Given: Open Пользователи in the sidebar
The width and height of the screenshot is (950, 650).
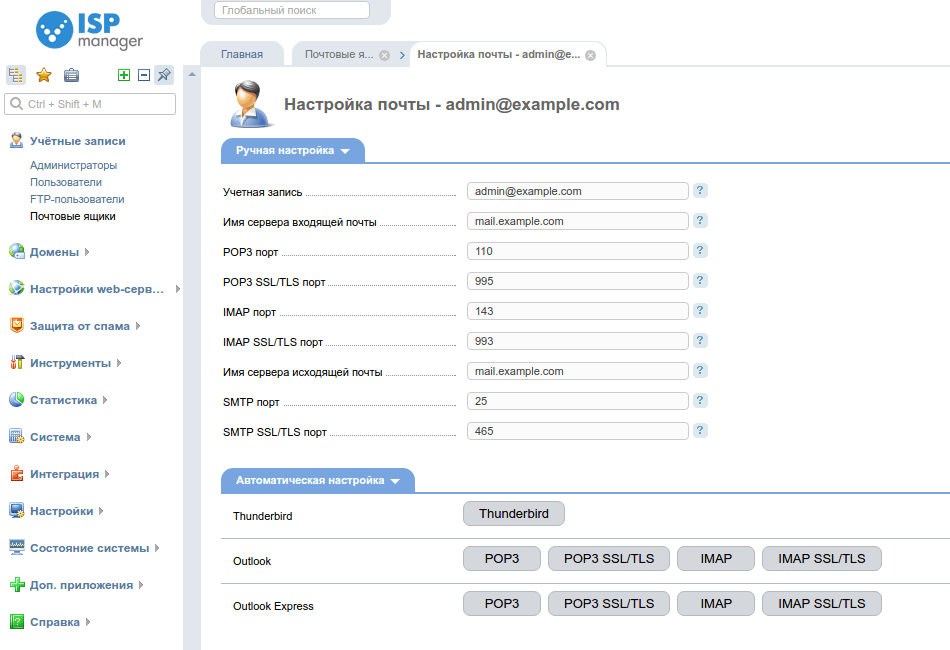Looking at the screenshot, I should click(x=66, y=182).
